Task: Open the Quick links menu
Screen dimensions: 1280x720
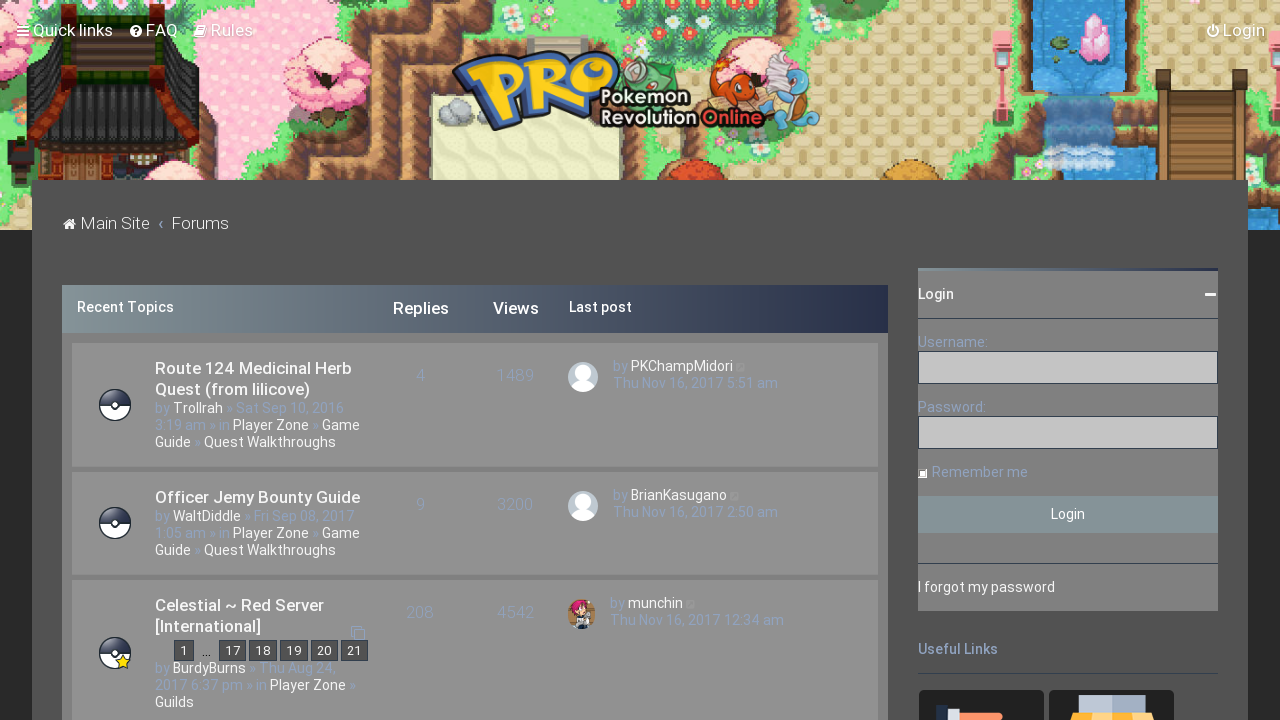Action: [64, 31]
